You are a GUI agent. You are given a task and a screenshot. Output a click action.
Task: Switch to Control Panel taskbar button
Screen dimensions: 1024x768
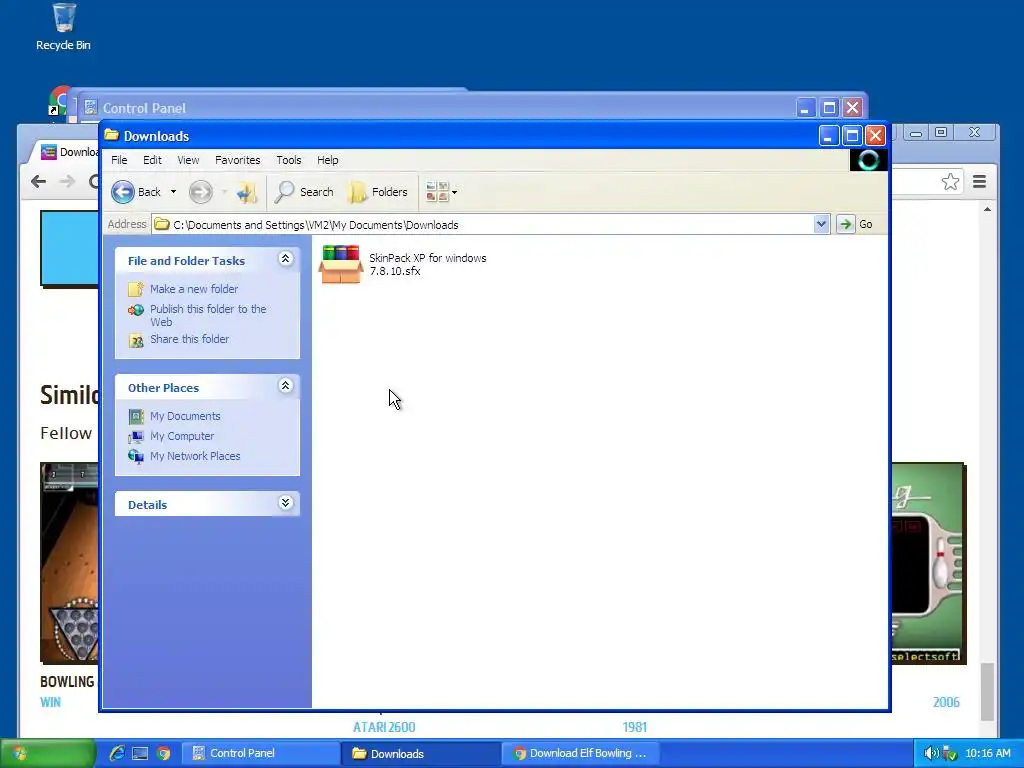(x=261, y=753)
